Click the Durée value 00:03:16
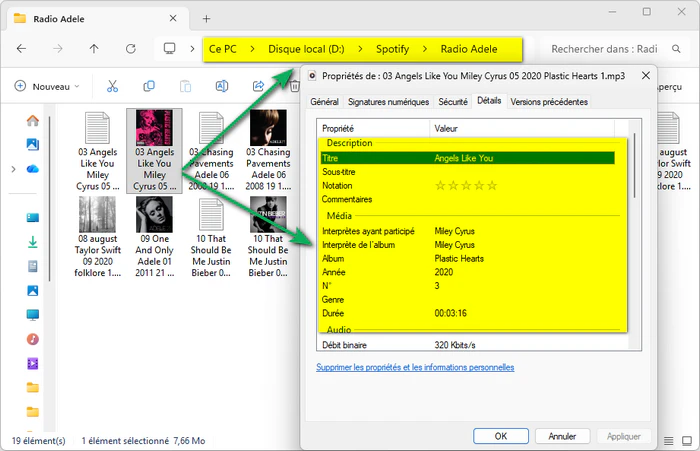The height and width of the screenshot is (451, 700). coord(450,313)
